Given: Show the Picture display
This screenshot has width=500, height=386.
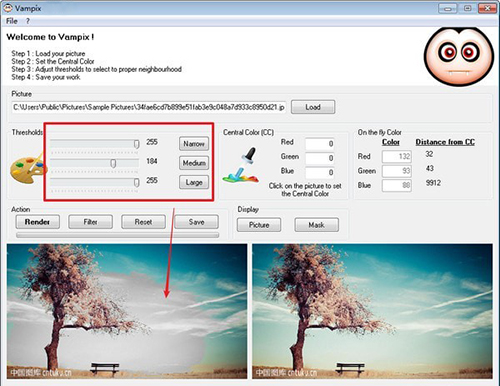Looking at the screenshot, I should (259, 225).
